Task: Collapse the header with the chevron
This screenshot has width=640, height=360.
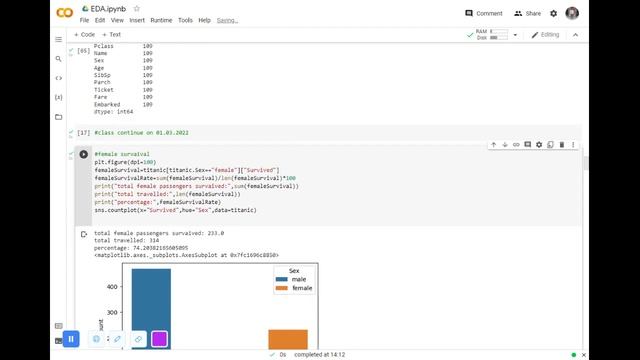Action: (x=576, y=35)
